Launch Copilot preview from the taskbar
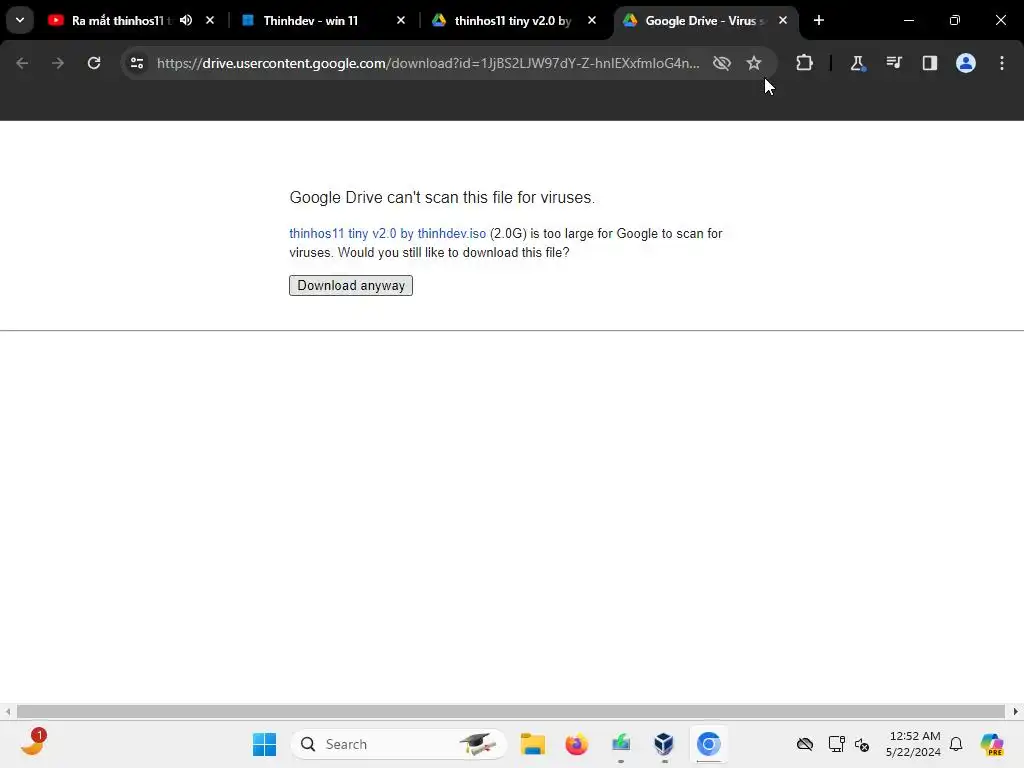Screen dimensions: 1024x768 pyautogui.click(x=992, y=744)
